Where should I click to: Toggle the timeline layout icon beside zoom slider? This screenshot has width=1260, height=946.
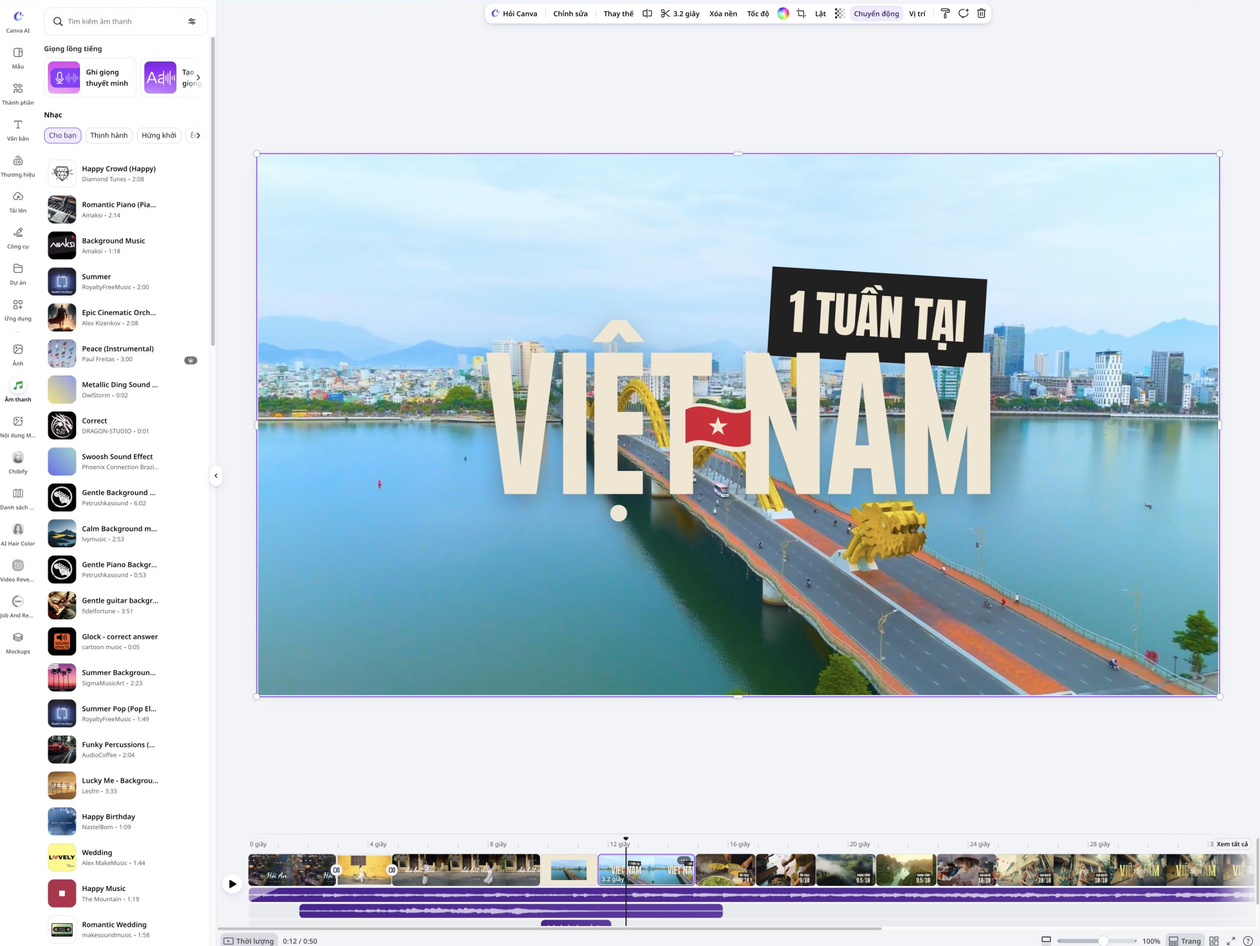[x=1046, y=940]
